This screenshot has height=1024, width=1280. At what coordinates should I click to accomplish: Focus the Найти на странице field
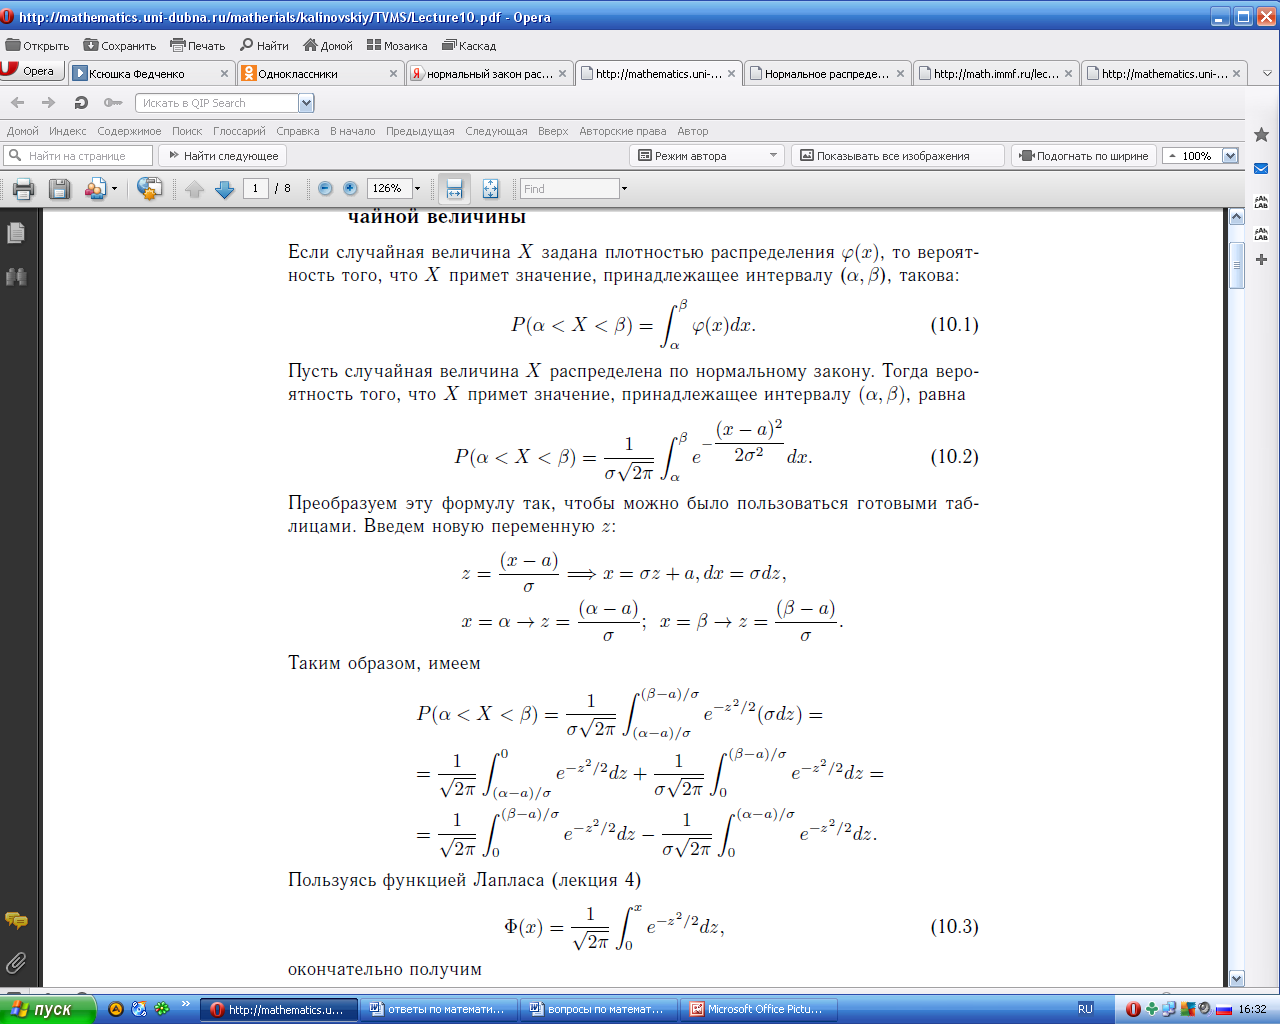(x=78, y=155)
